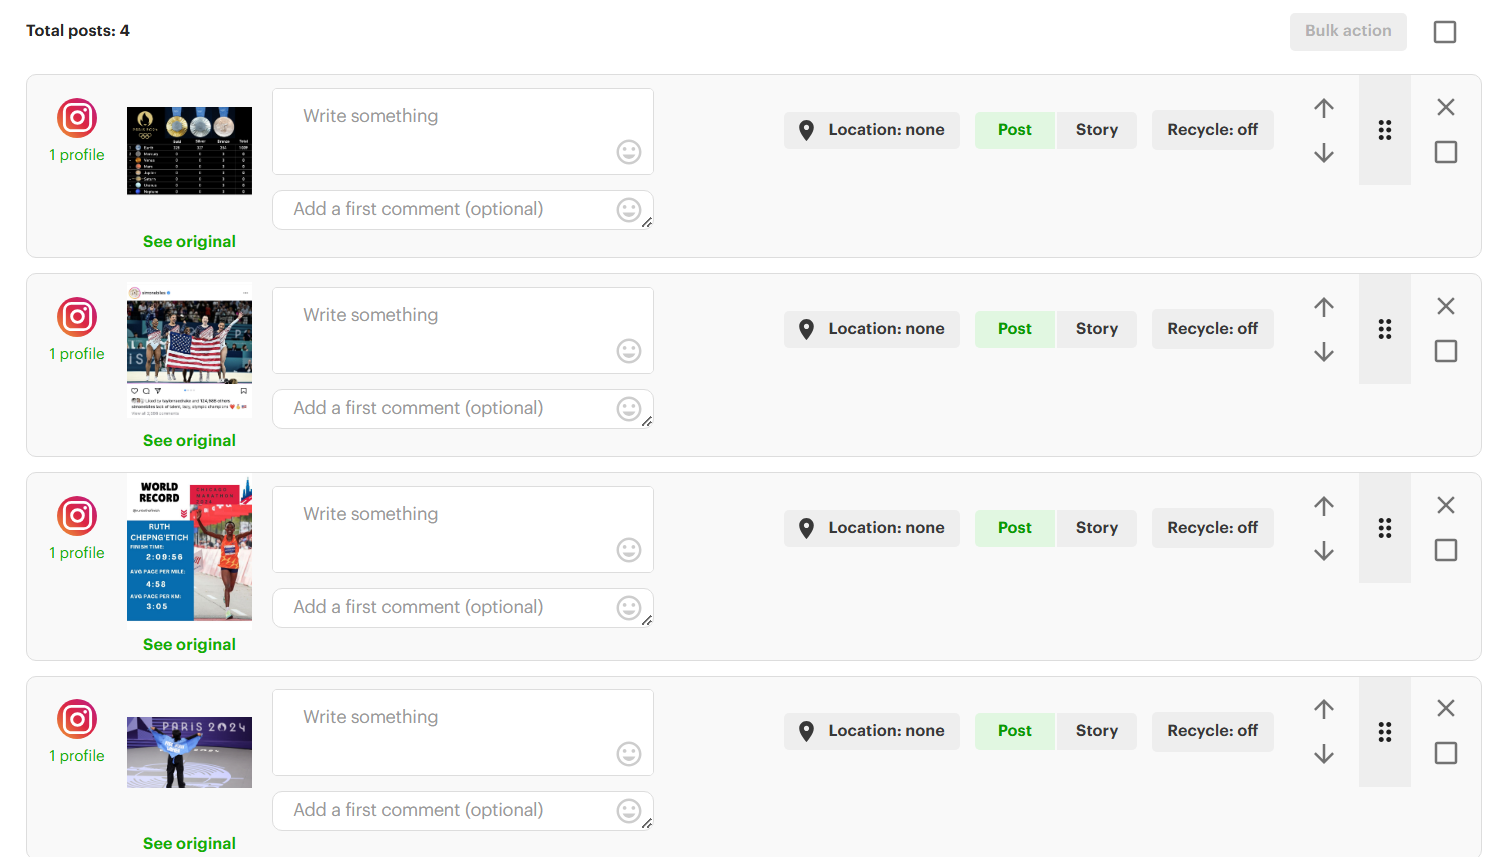Open See original for the World Record post

pyautogui.click(x=189, y=645)
